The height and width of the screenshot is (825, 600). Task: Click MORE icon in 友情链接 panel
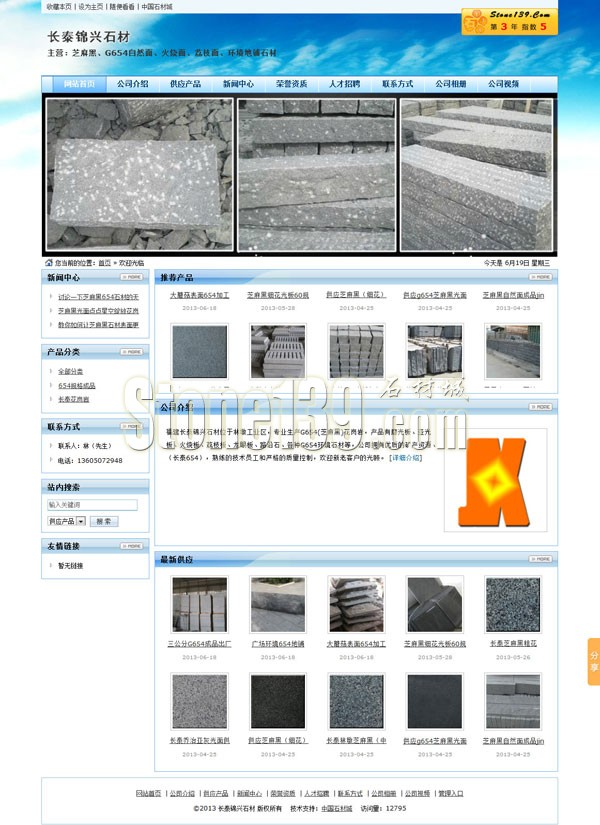click(132, 546)
